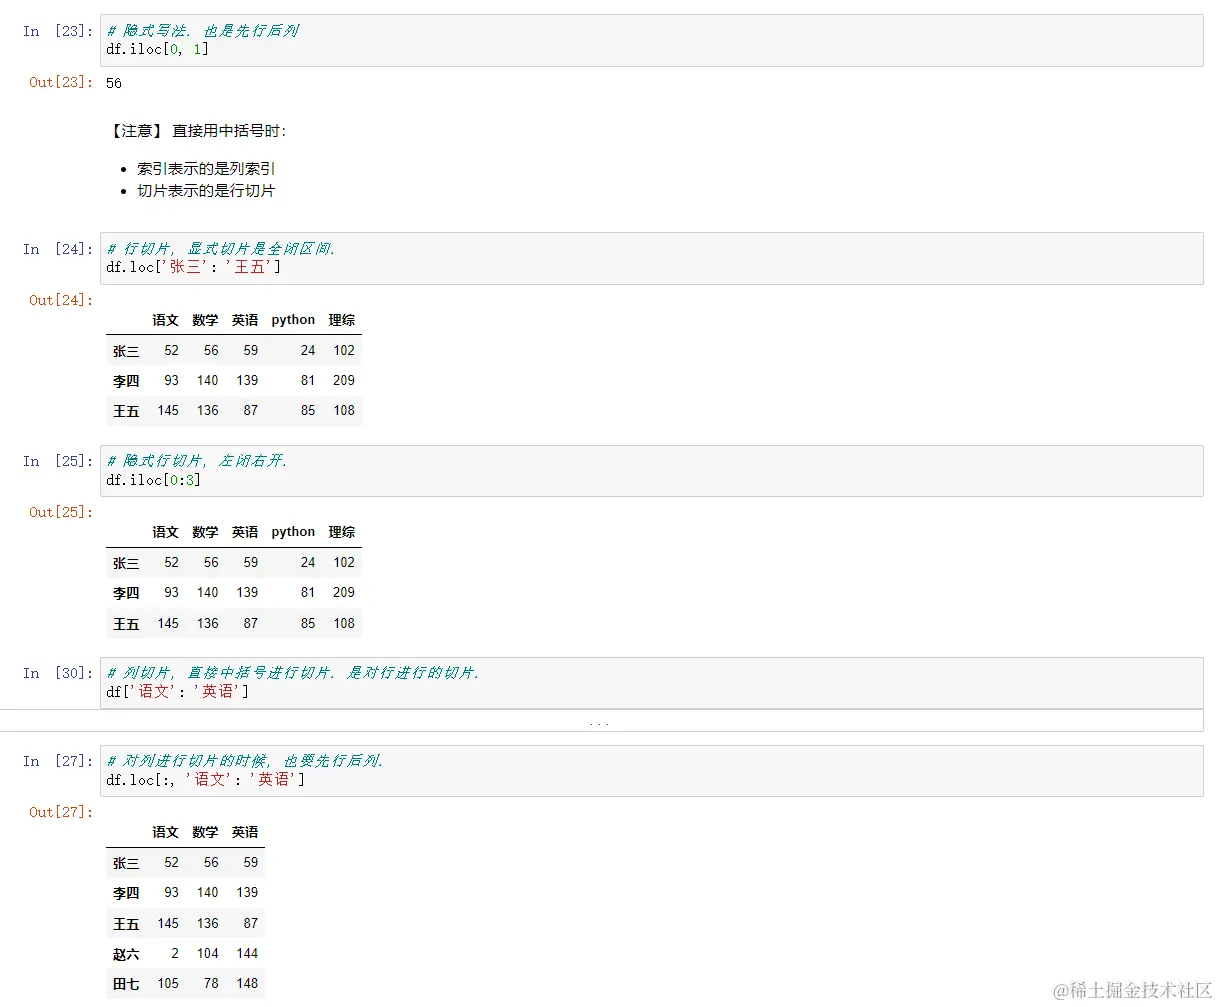Select the code cell df.iloc[0:3]
The image size is (1219, 1007).
[x=651, y=471]
